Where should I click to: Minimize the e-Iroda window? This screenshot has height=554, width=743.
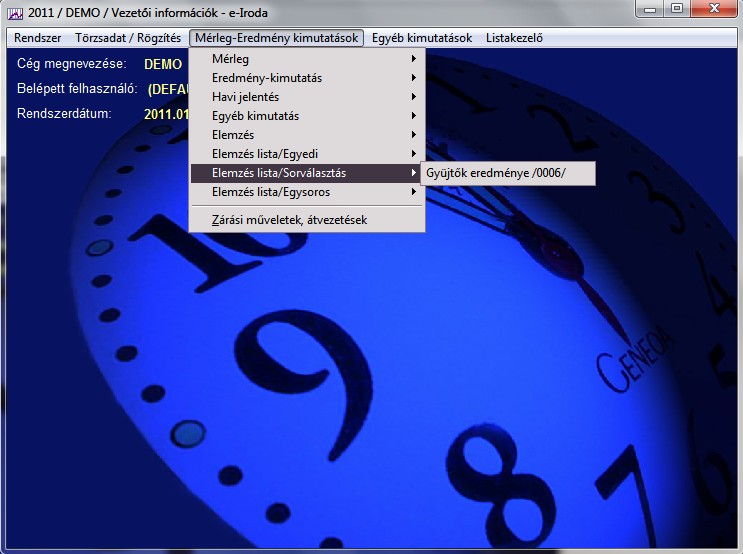coord(652,10)
